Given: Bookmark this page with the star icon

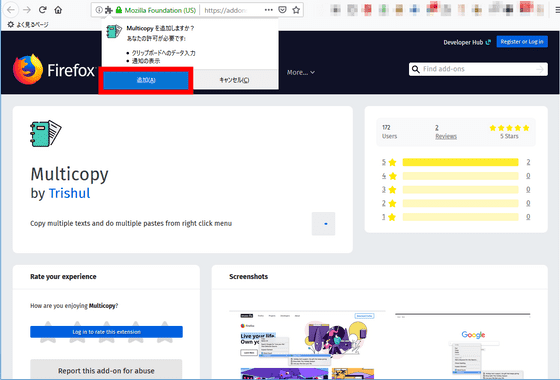Looking at the screenshot, I should 296,10.
